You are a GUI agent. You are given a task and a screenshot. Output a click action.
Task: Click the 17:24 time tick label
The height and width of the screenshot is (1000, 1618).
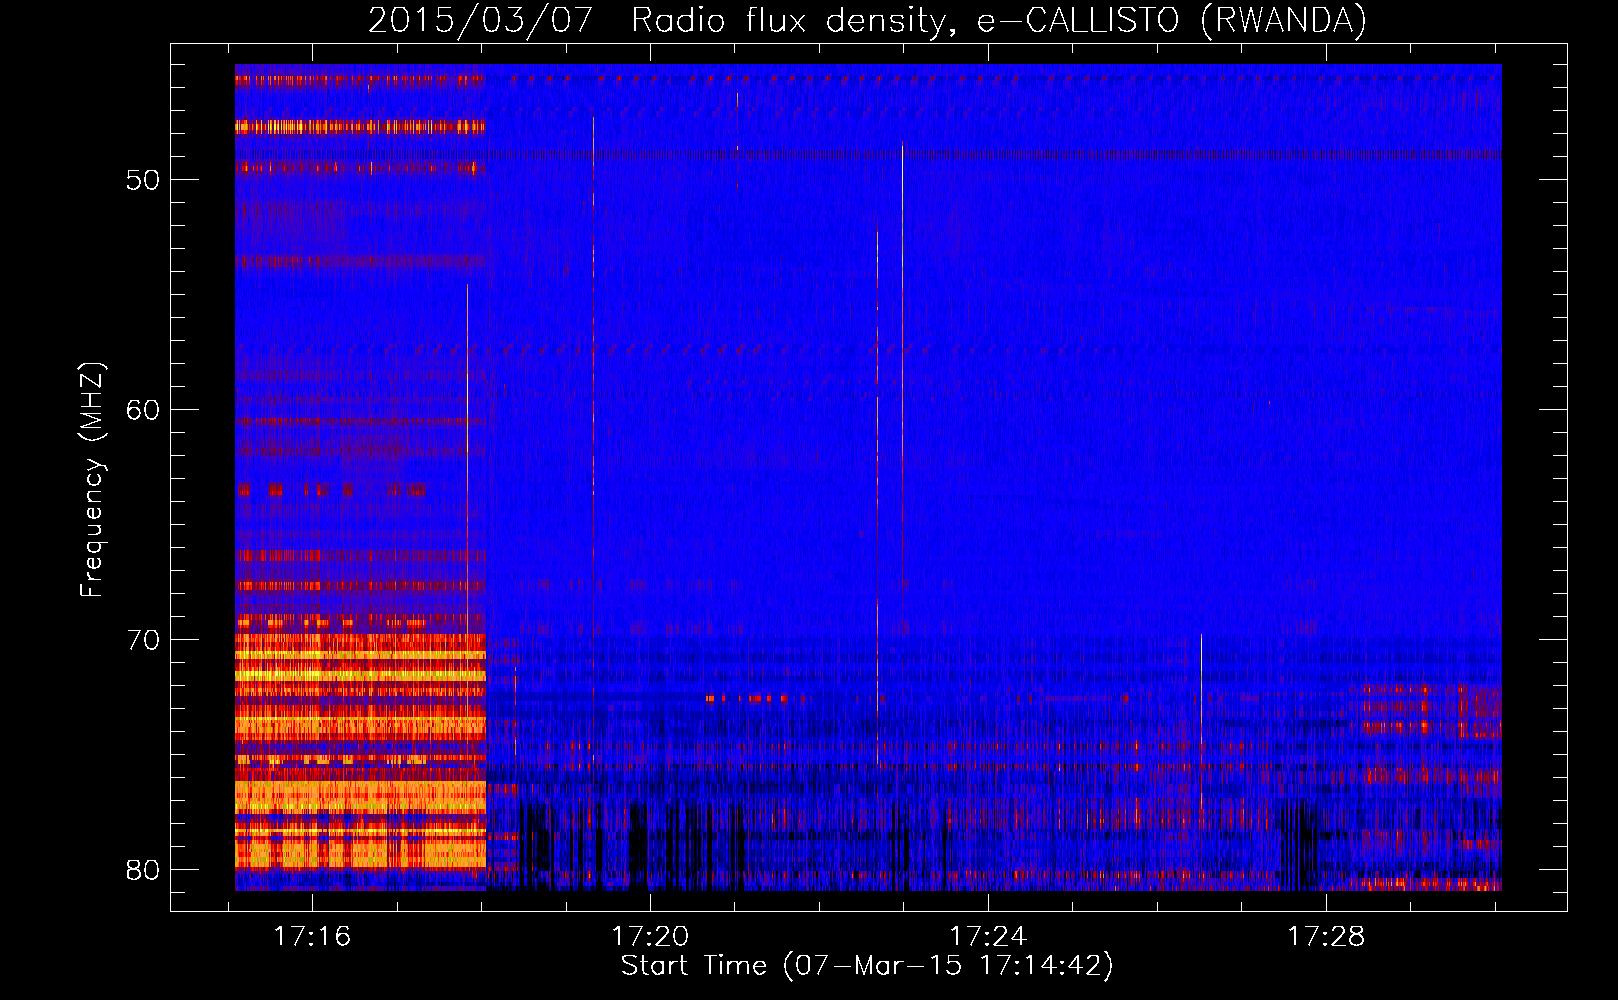click(x=988, y=937)
